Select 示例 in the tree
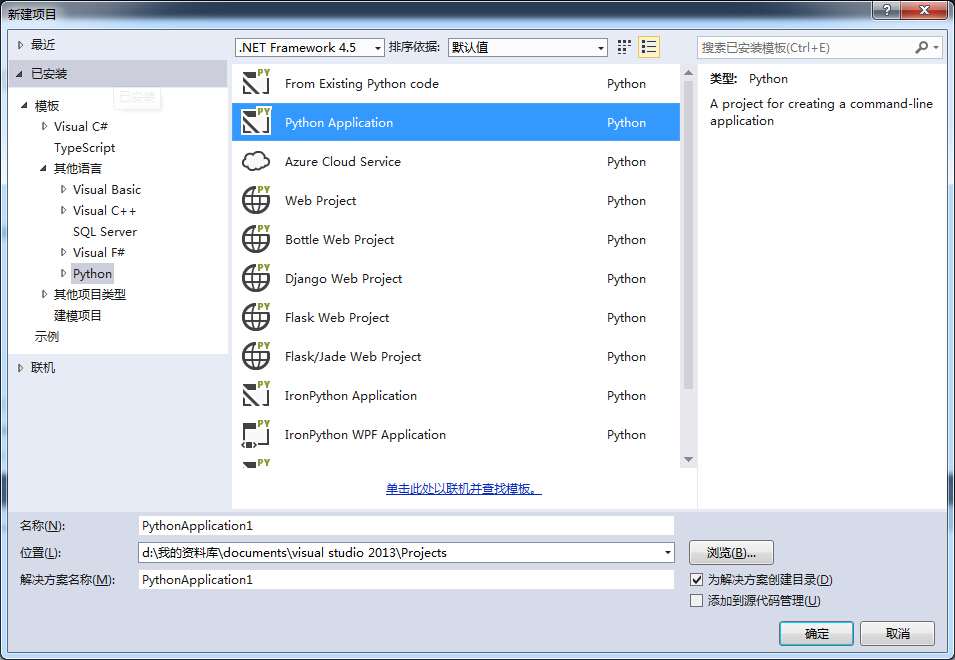The height and width of the screenshot is (660, 955). point(46,337)
